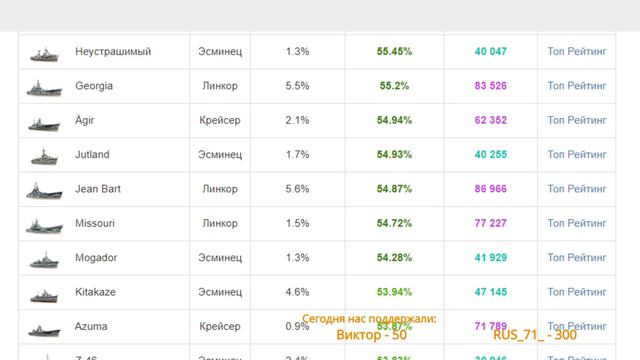Viewport: 640px width, 360px height.
Task: Click damage value 83 526
Action: pos(491,86)
